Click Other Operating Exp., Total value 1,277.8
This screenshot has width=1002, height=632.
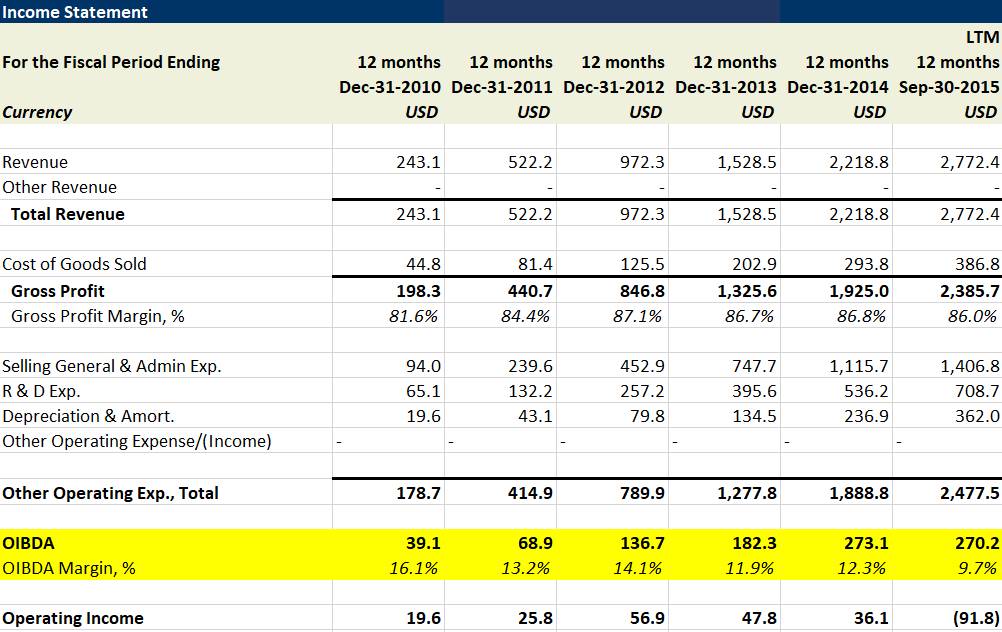click(x=746, y=493)
